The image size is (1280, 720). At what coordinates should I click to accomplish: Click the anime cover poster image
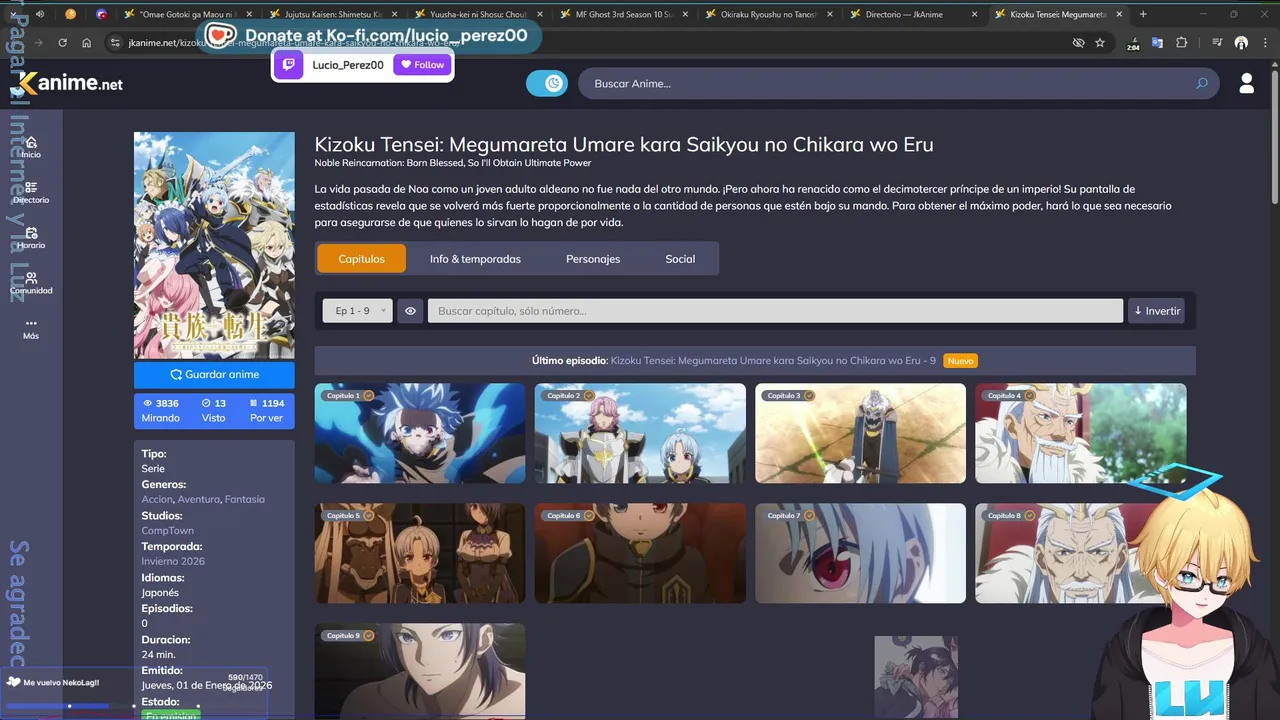pos(214,246)
